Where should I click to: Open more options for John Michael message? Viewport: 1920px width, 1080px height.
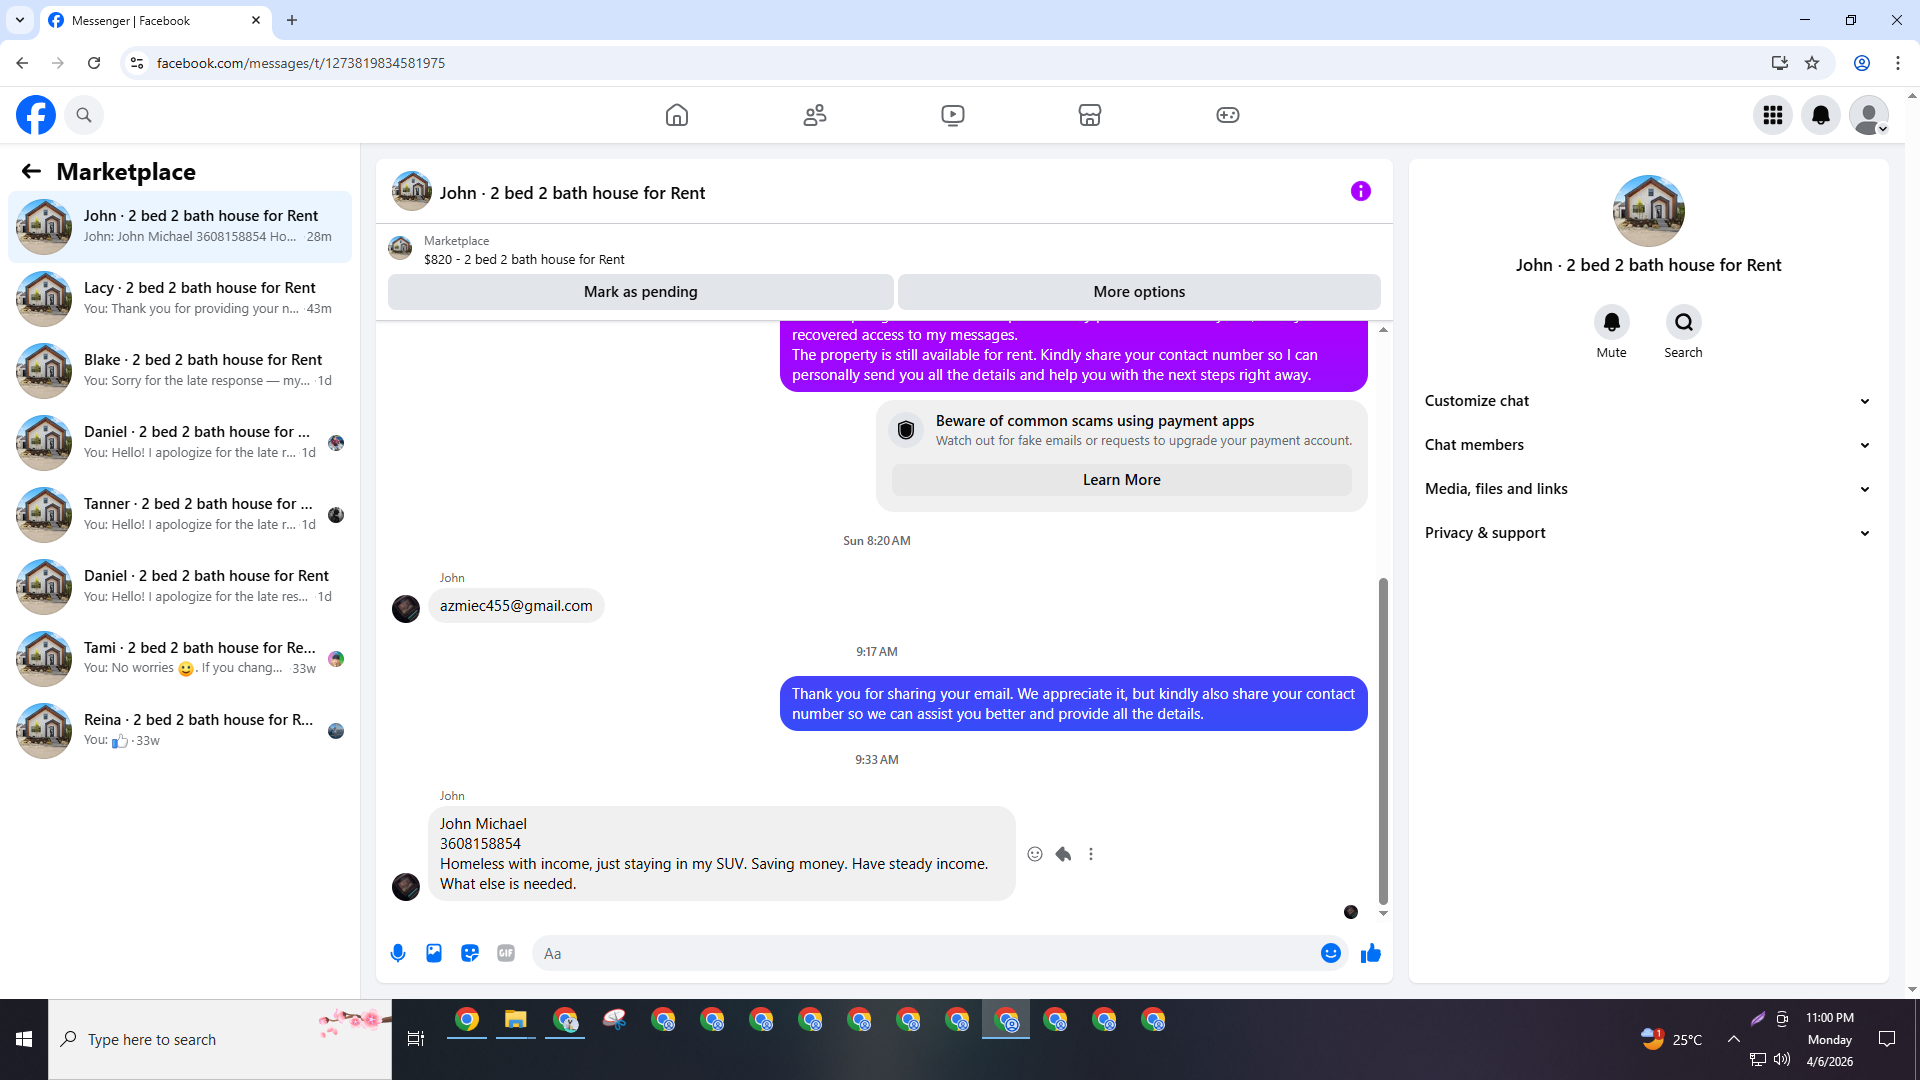pos(1091,854)
